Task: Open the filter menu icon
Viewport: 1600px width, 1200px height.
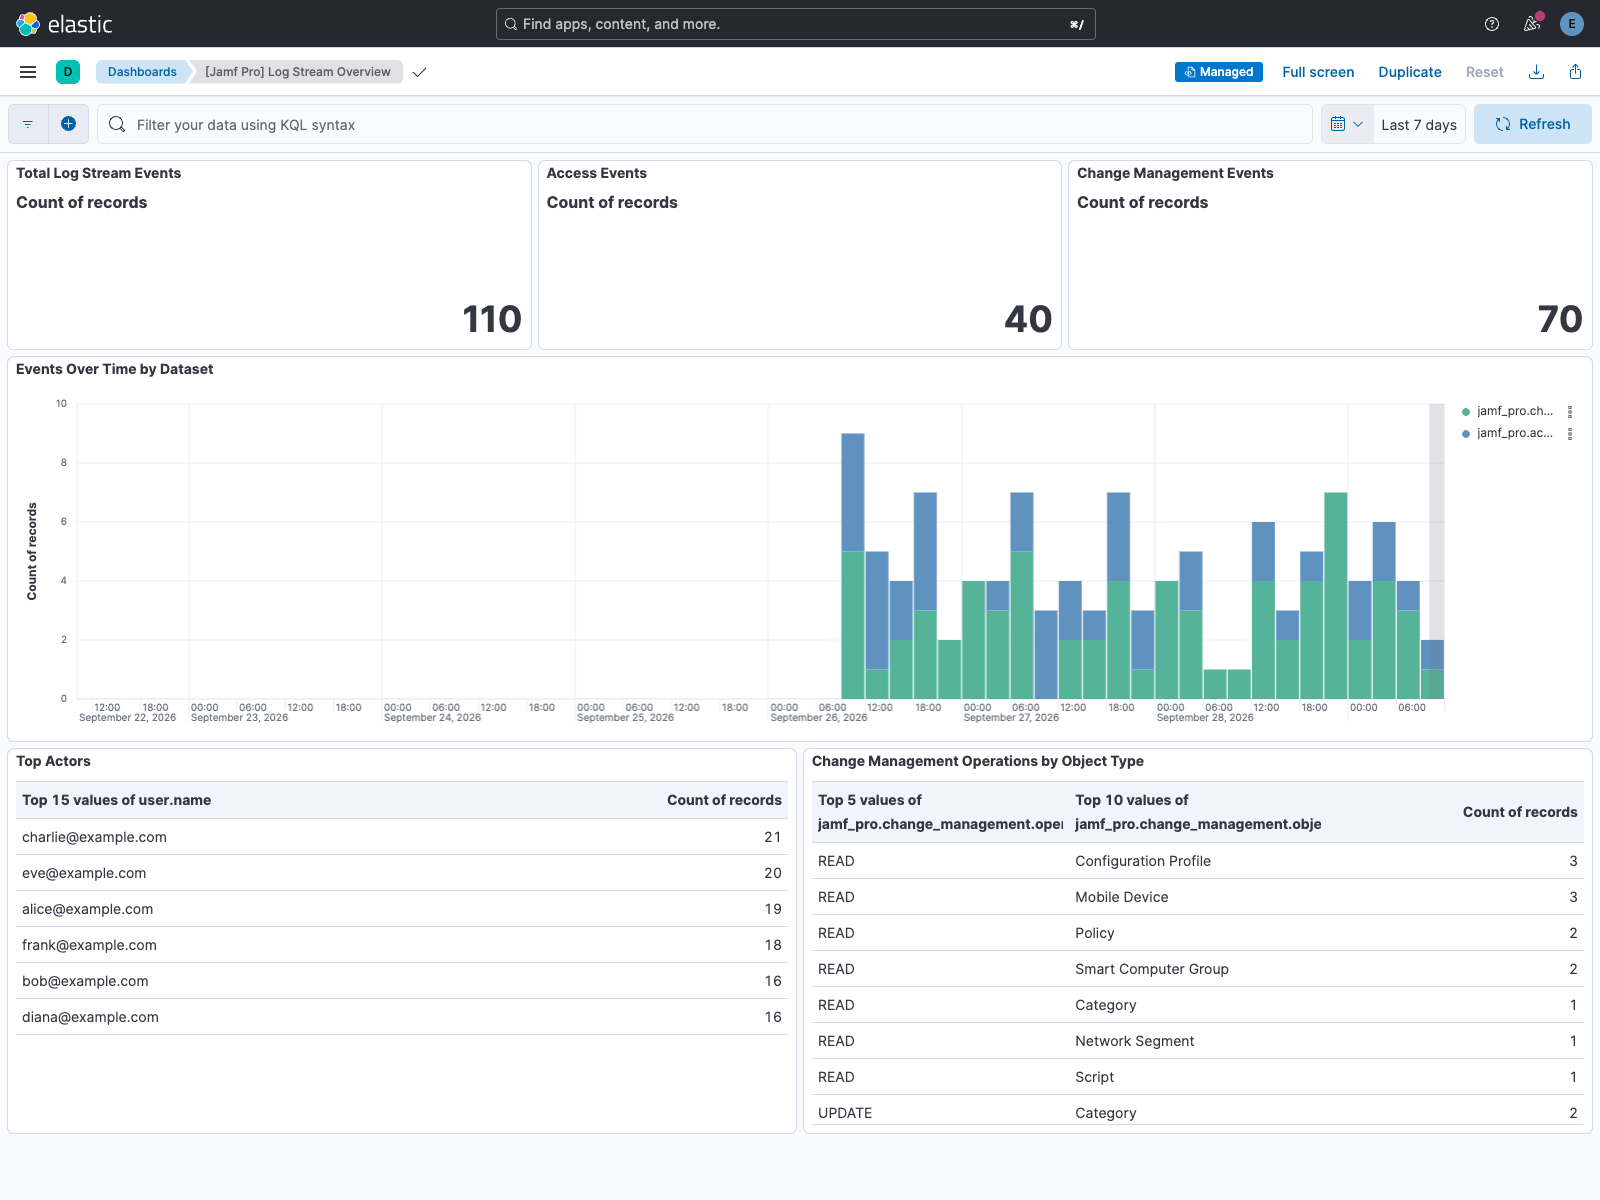Action: tap(28, 124)
